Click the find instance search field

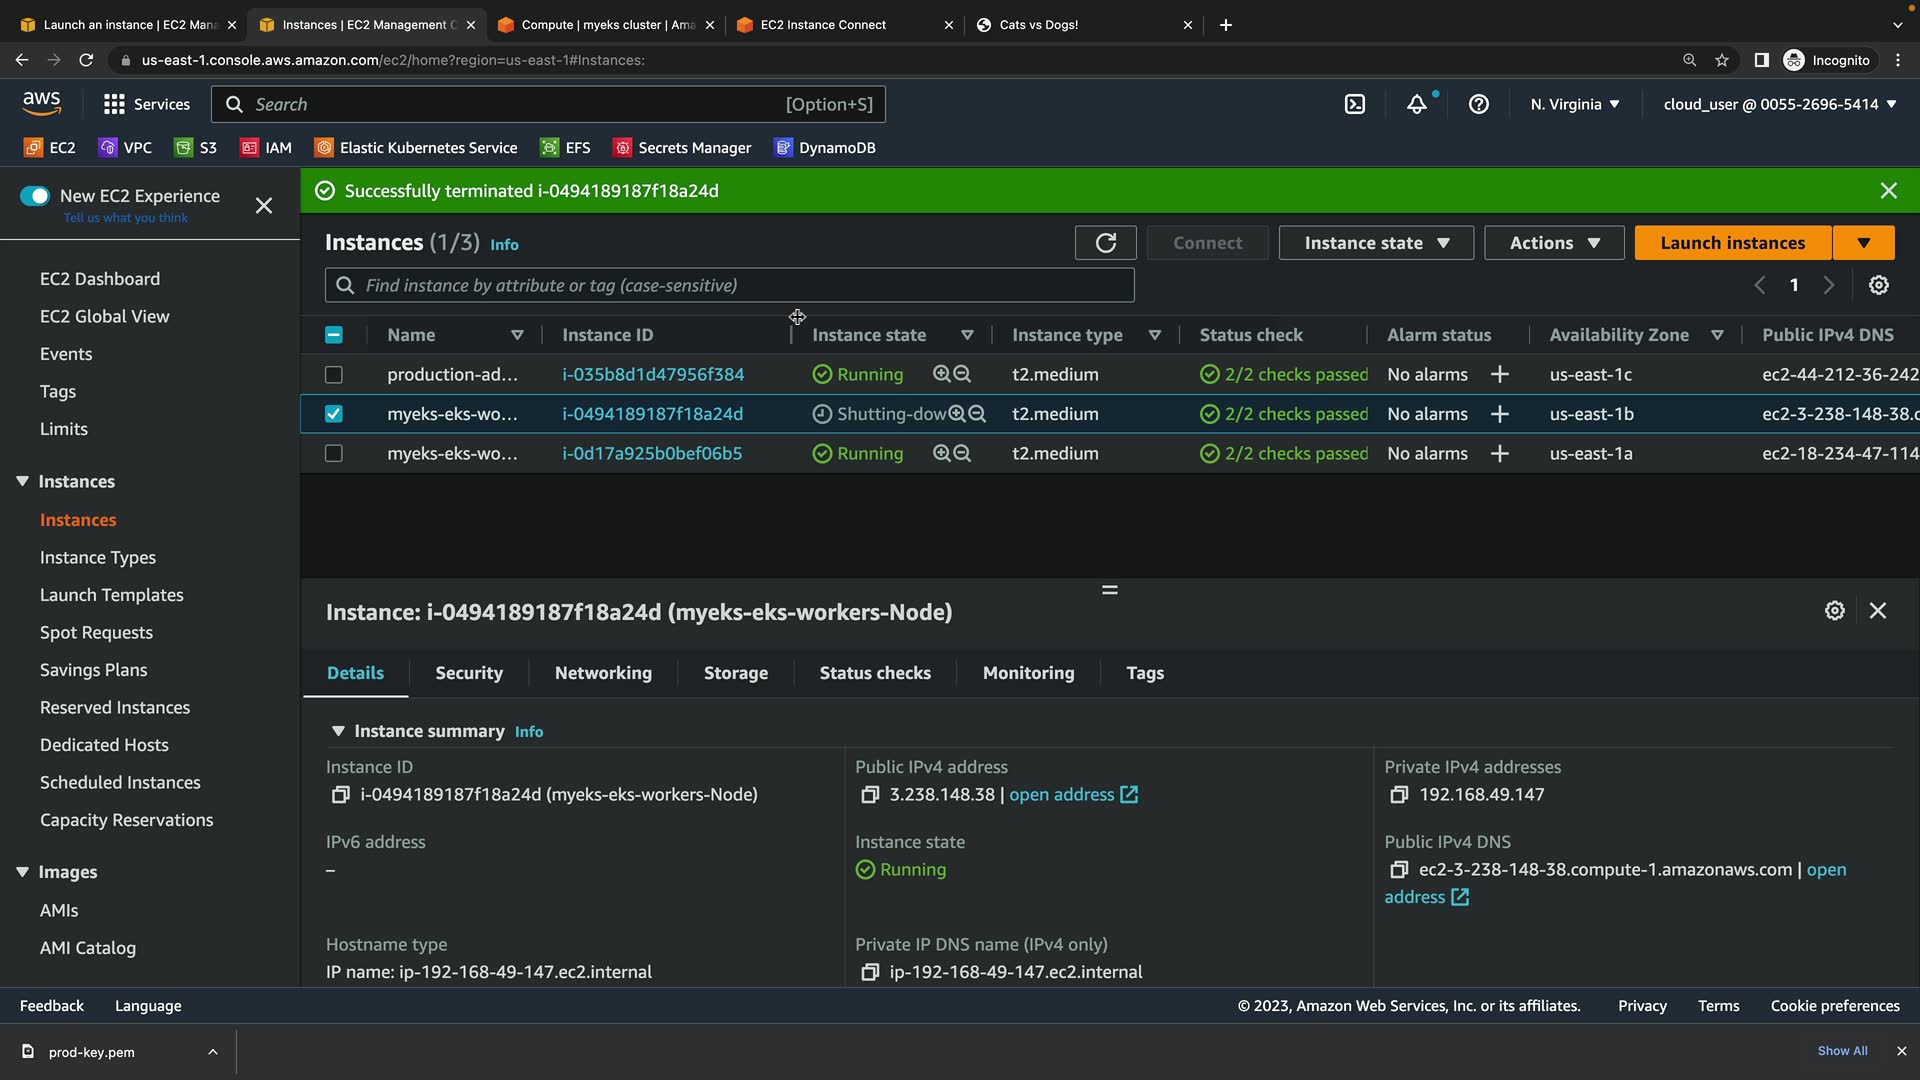(730, 286)
